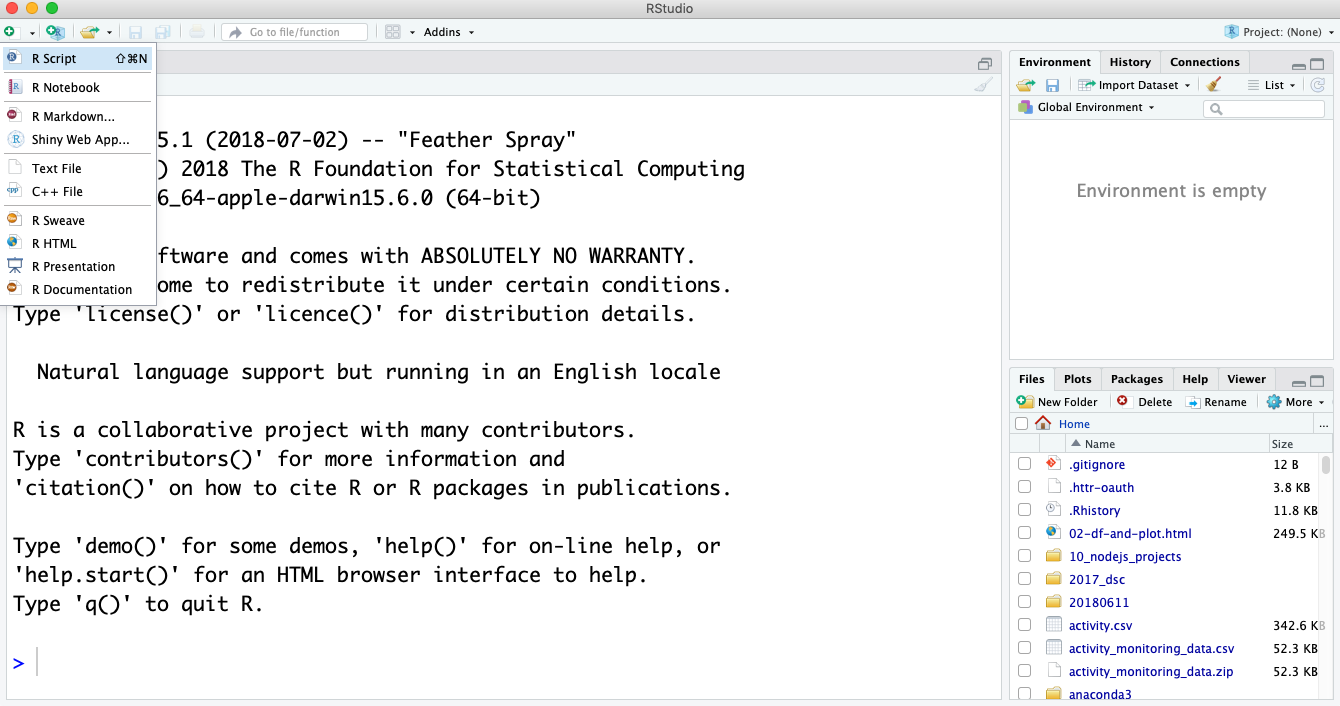The height and width of the screenshot is (706, 1340).
Task: Click the workspace panes grid icon
Action: tap(393, 32)
